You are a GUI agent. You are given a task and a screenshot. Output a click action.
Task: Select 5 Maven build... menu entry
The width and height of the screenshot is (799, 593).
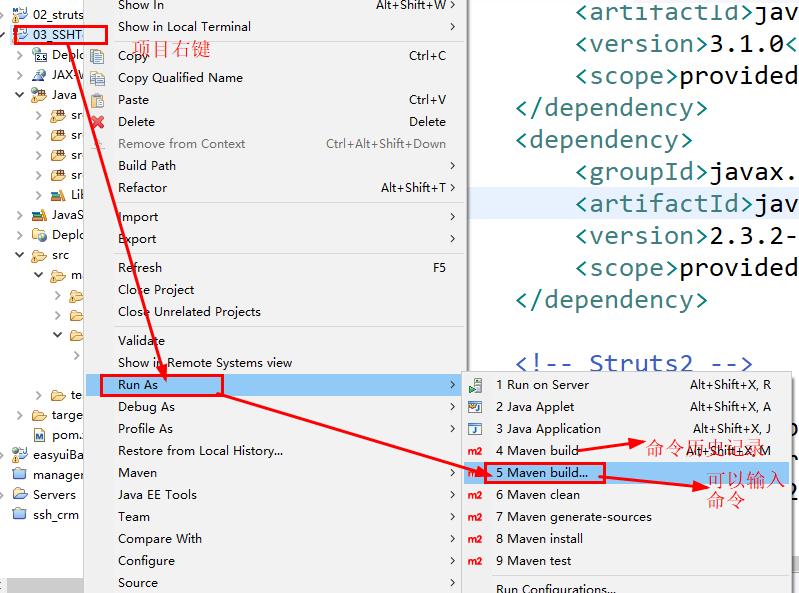tap(627, 473)
